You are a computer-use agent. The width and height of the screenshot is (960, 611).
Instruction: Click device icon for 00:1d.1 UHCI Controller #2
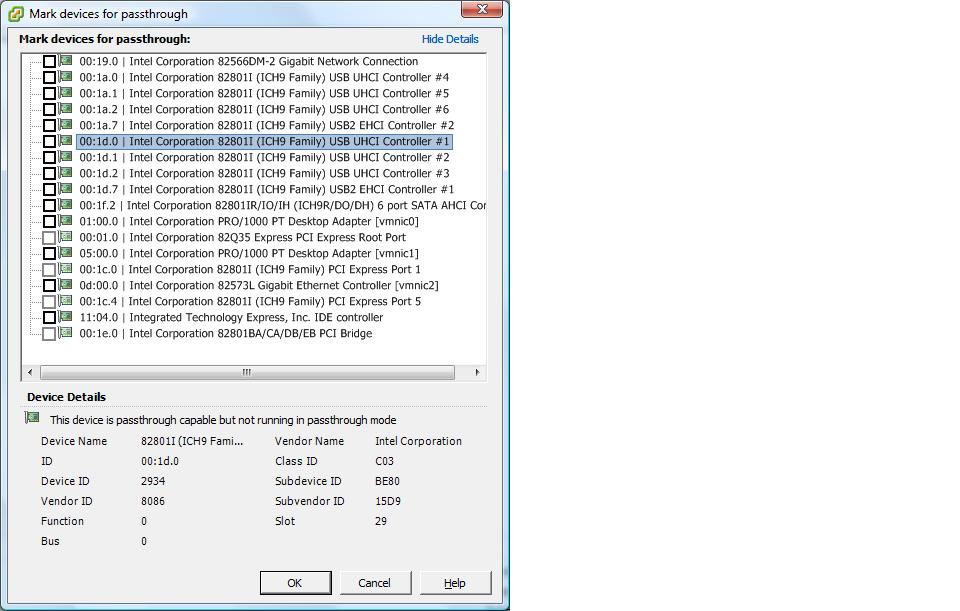click(x=66, y=157)
